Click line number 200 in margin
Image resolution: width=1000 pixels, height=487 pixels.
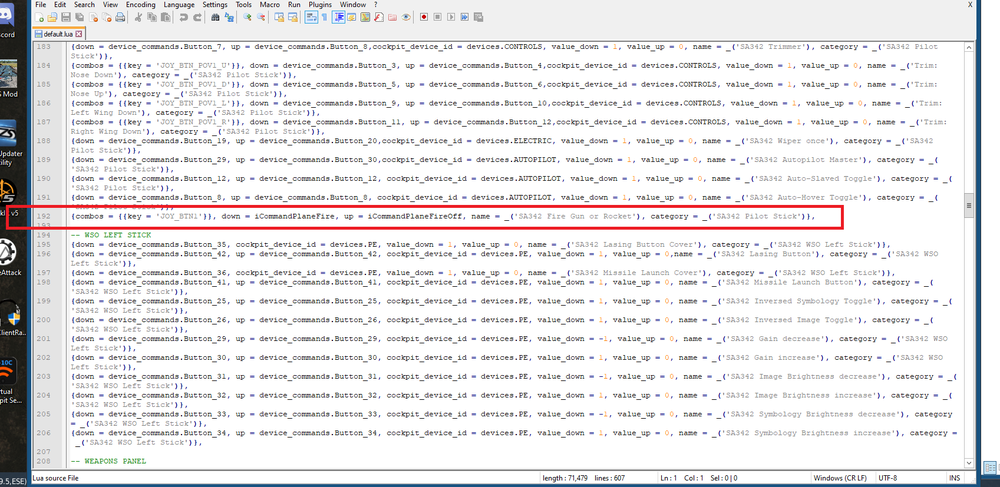(43, 320)
